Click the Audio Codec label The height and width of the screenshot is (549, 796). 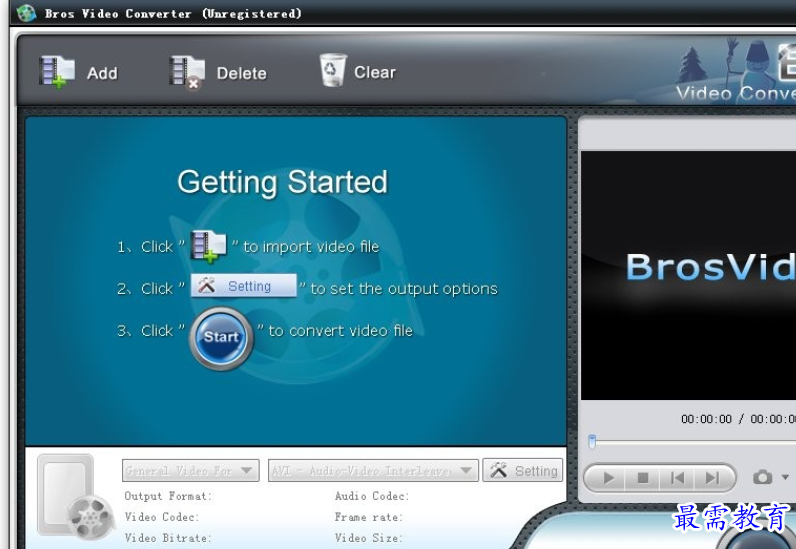(x=372, y=496)
